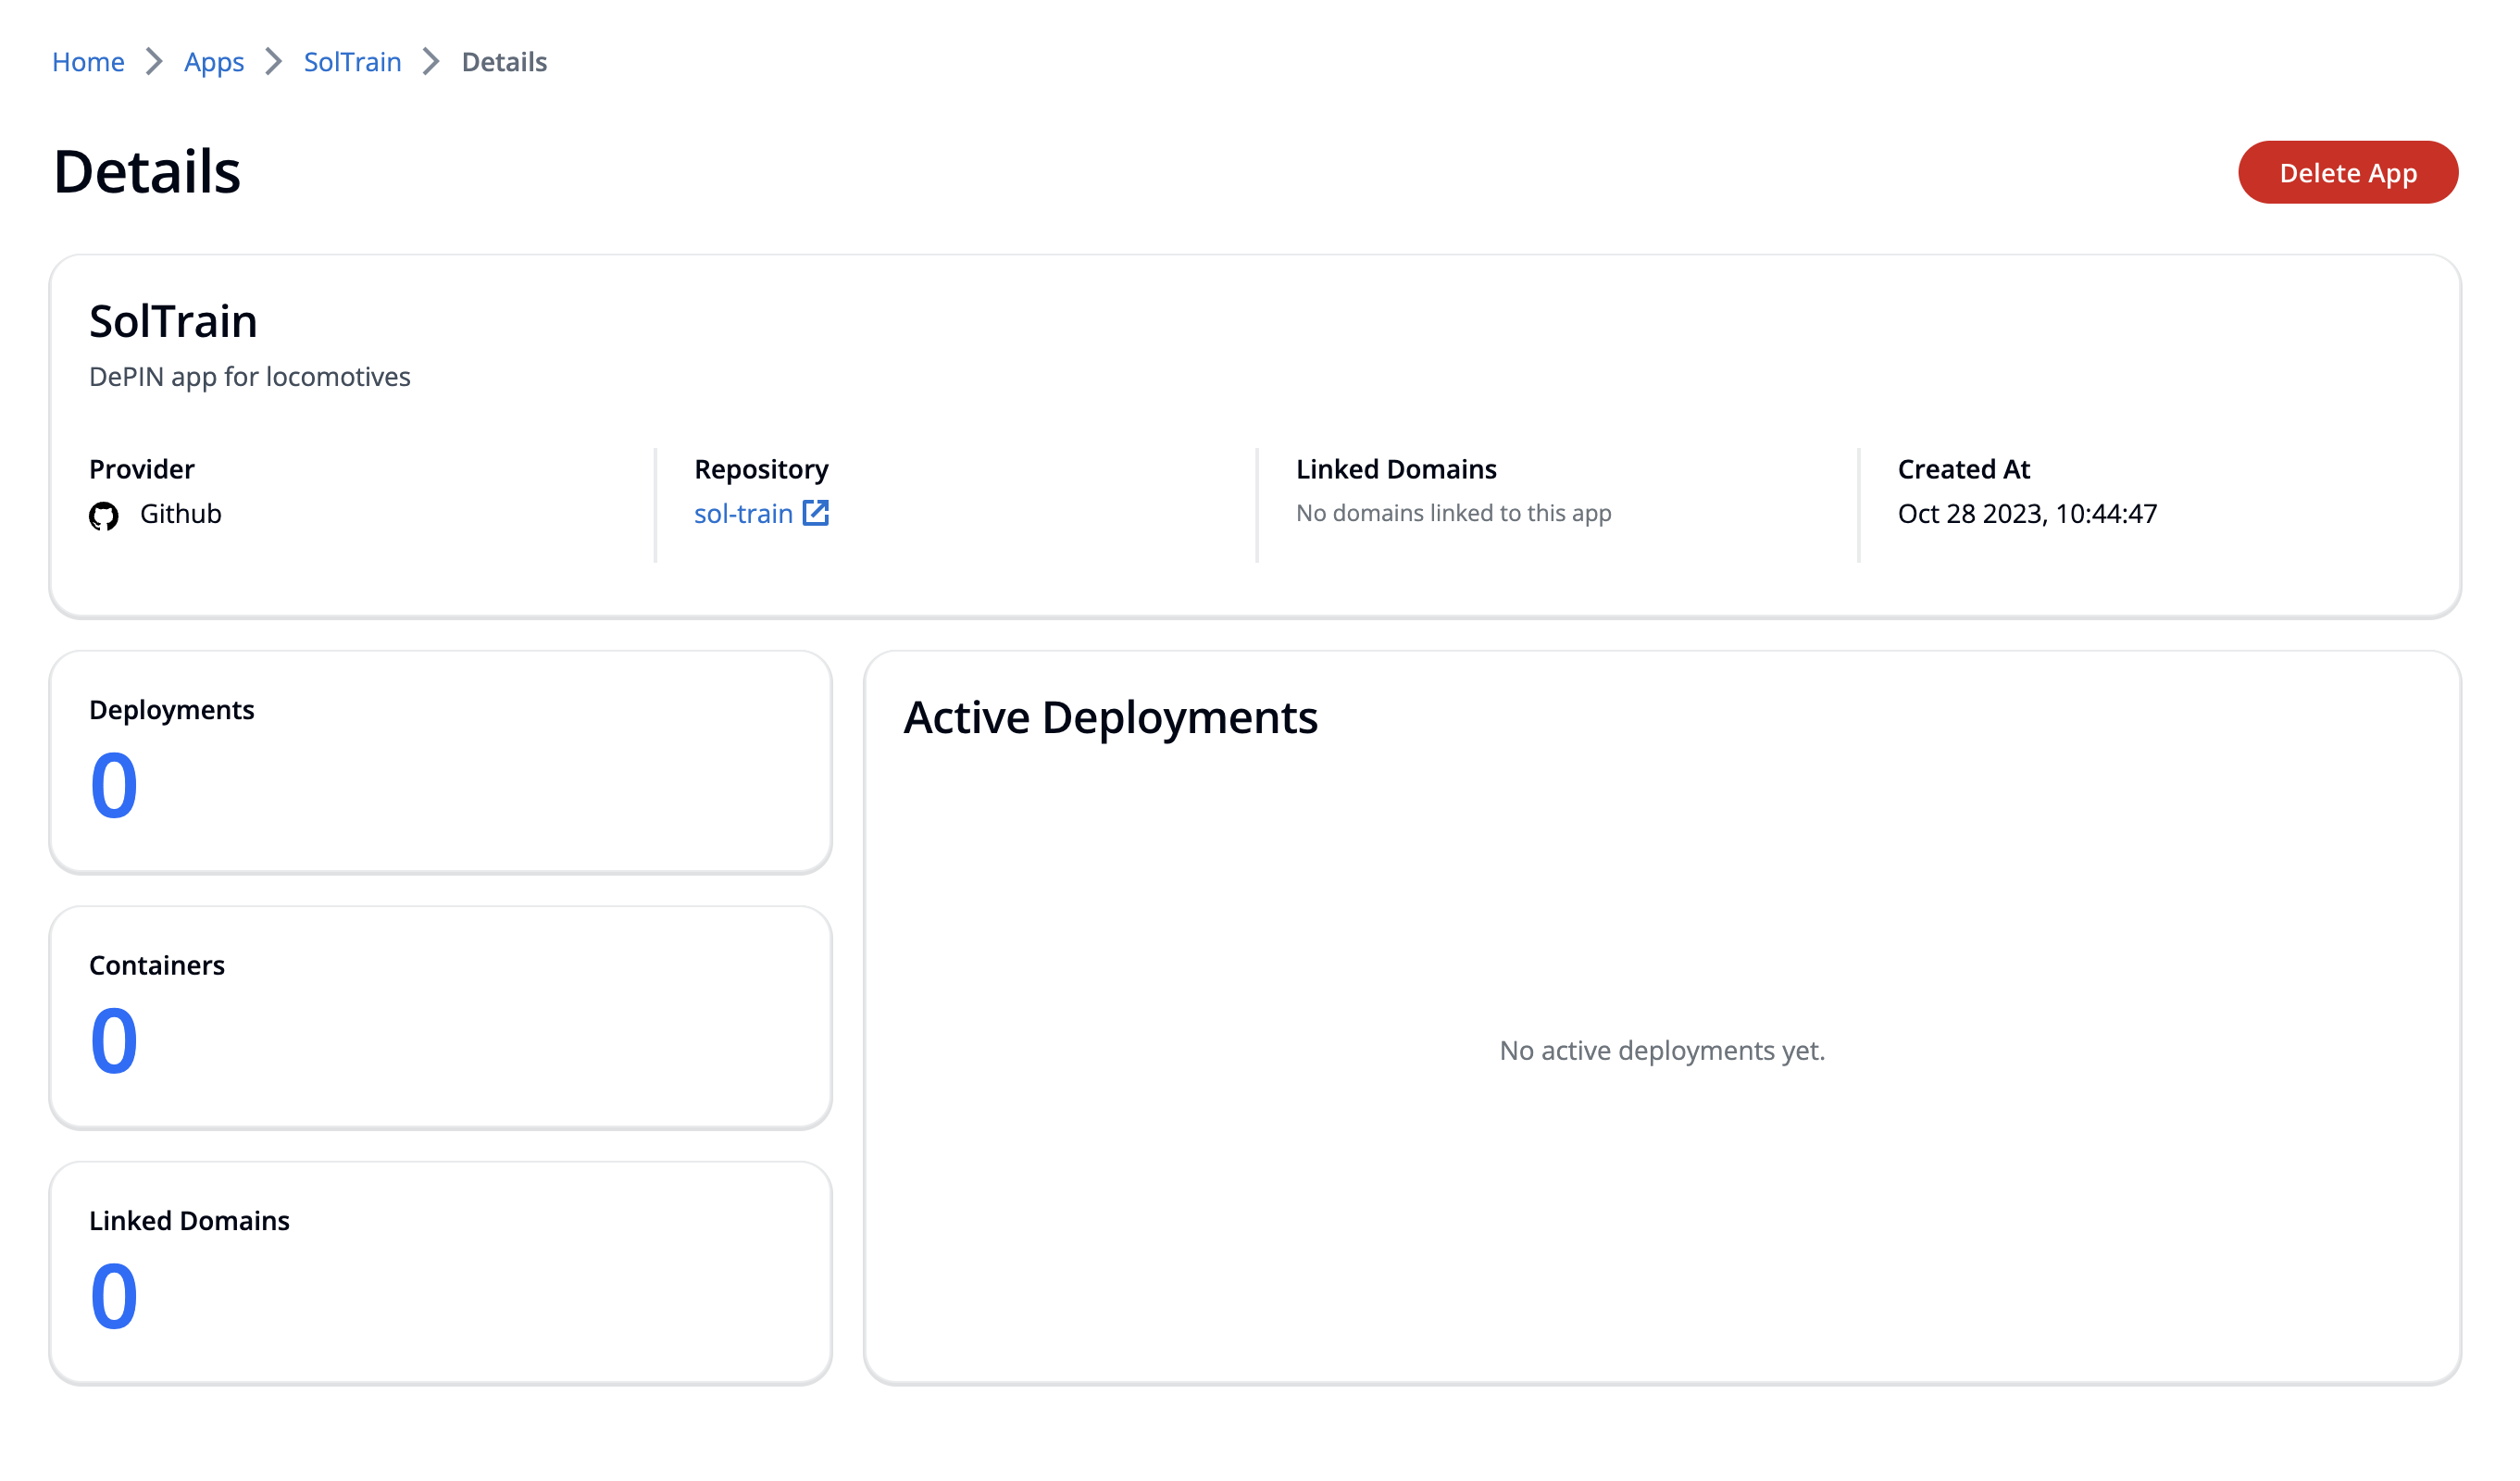Screen dimensions: 2520x1481
Task: Click the 'Oct 28 2023, 10:44:47' timestamp
Action: point(2027,513)
